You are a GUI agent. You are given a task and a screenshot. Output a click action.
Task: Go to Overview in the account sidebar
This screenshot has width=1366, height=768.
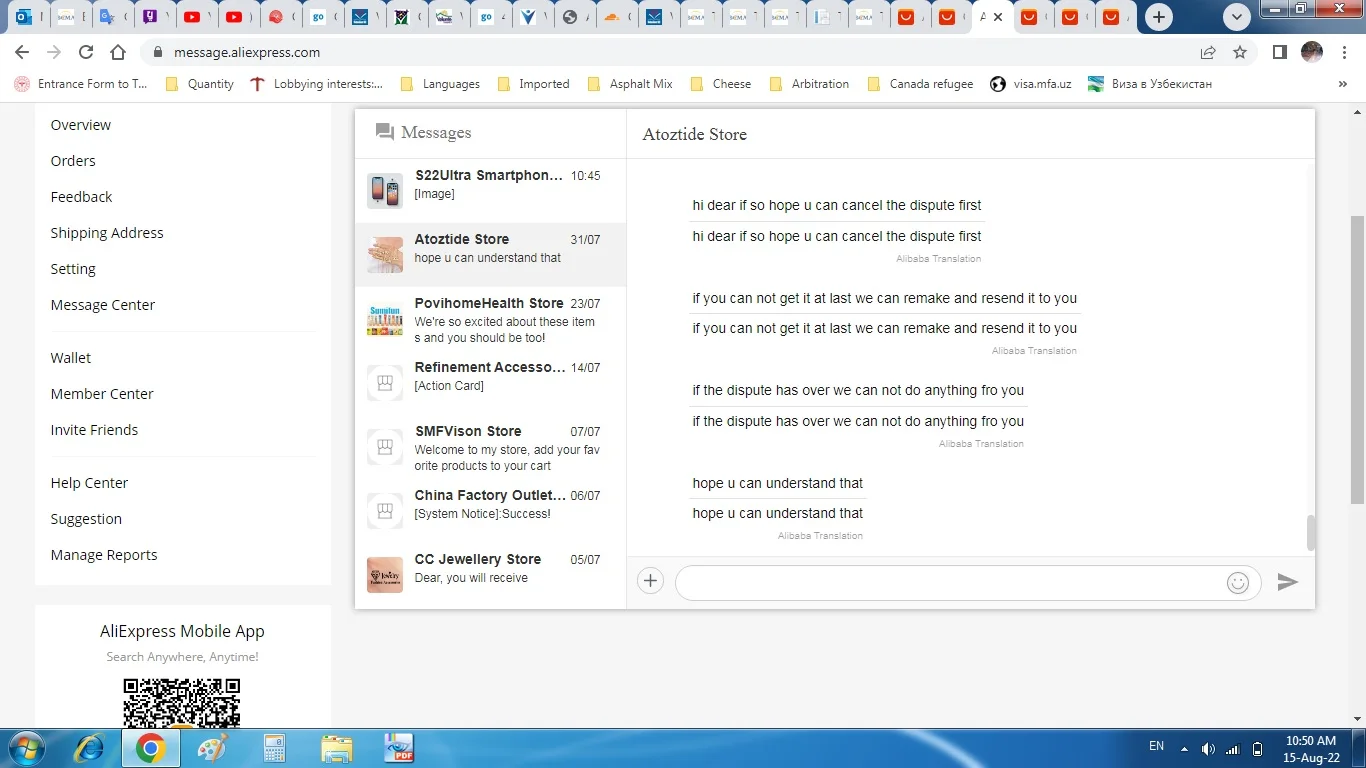click(x=81, y=125)
